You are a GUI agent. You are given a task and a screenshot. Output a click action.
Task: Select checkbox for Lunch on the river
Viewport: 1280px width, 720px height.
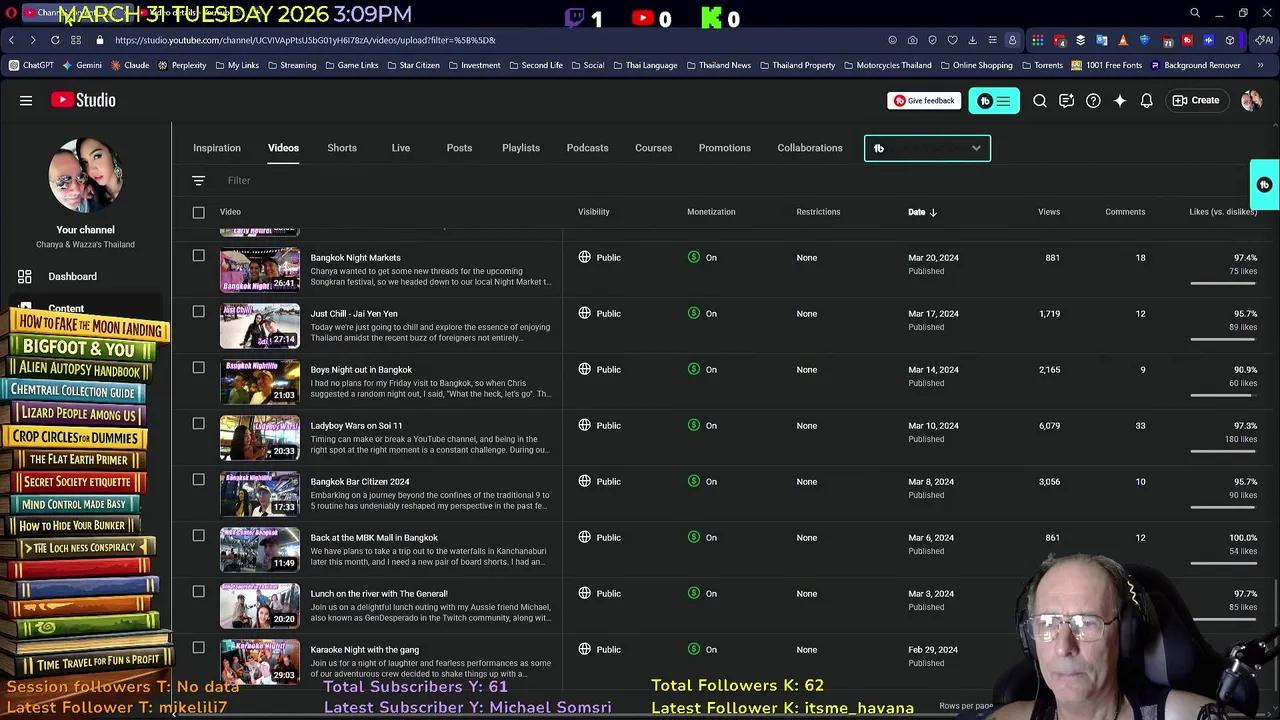point(198,592)
